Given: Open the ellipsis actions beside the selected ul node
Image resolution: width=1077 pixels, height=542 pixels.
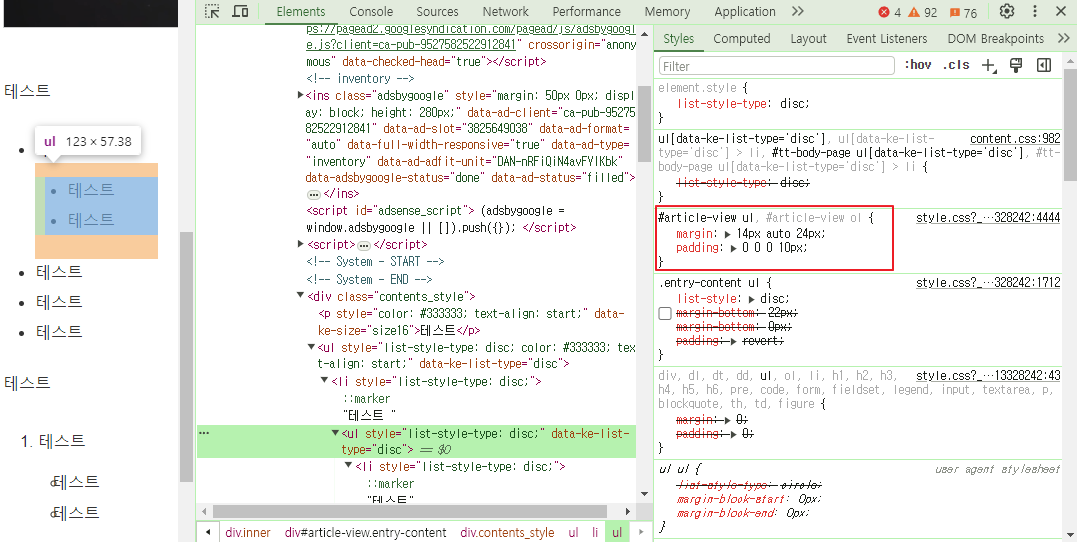Looking at the screenshot, I should 203,433.
